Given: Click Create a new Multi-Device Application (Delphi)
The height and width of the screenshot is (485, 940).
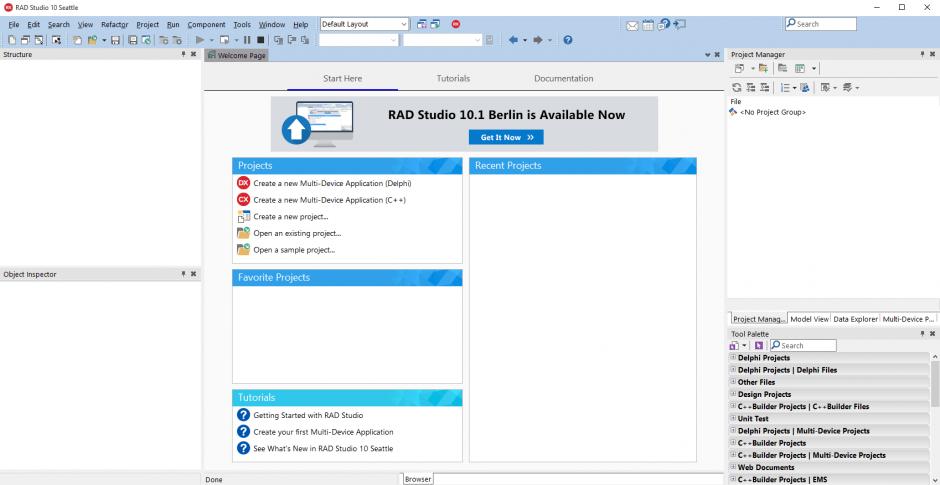Looking at the screenshot, I should pyautogui.click(x=332, y=183).
